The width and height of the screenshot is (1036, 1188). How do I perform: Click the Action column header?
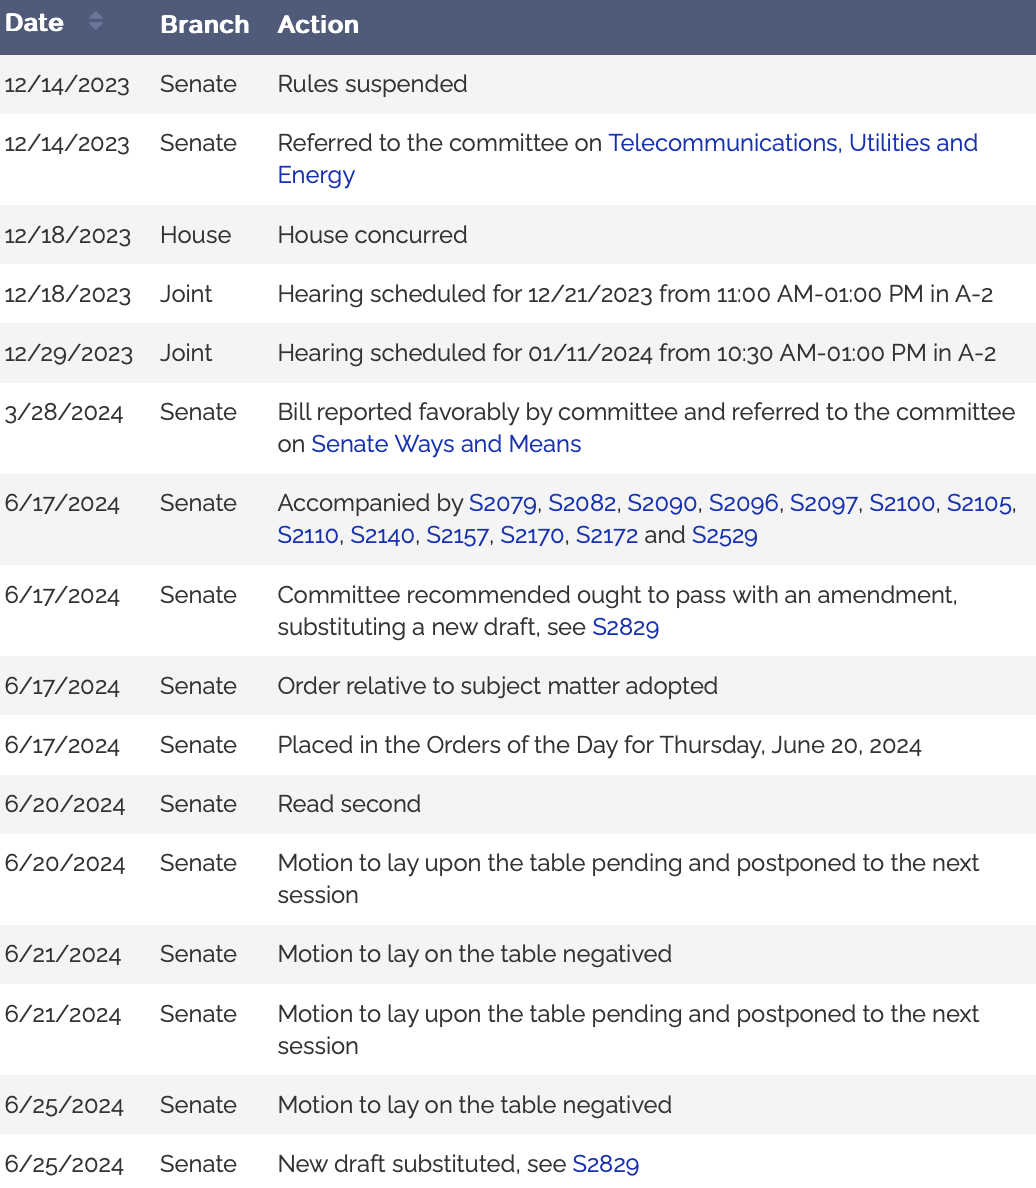pyautogui.click(x=318, y=25)
